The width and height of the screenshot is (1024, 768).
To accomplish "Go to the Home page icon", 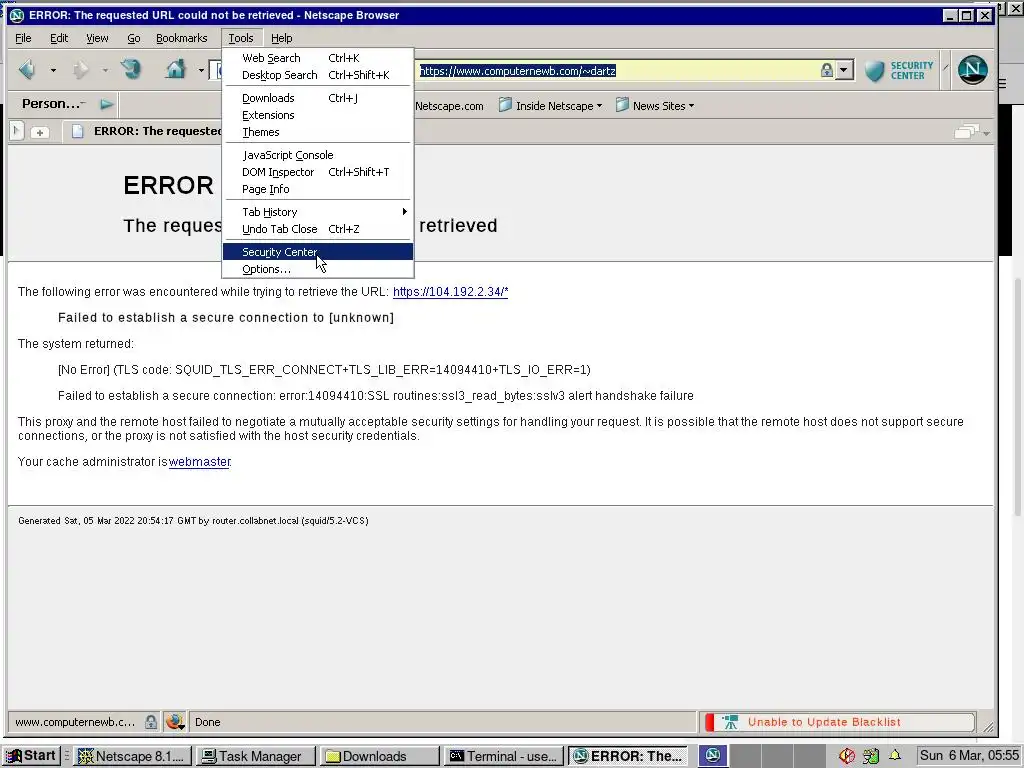I will 176,69.
